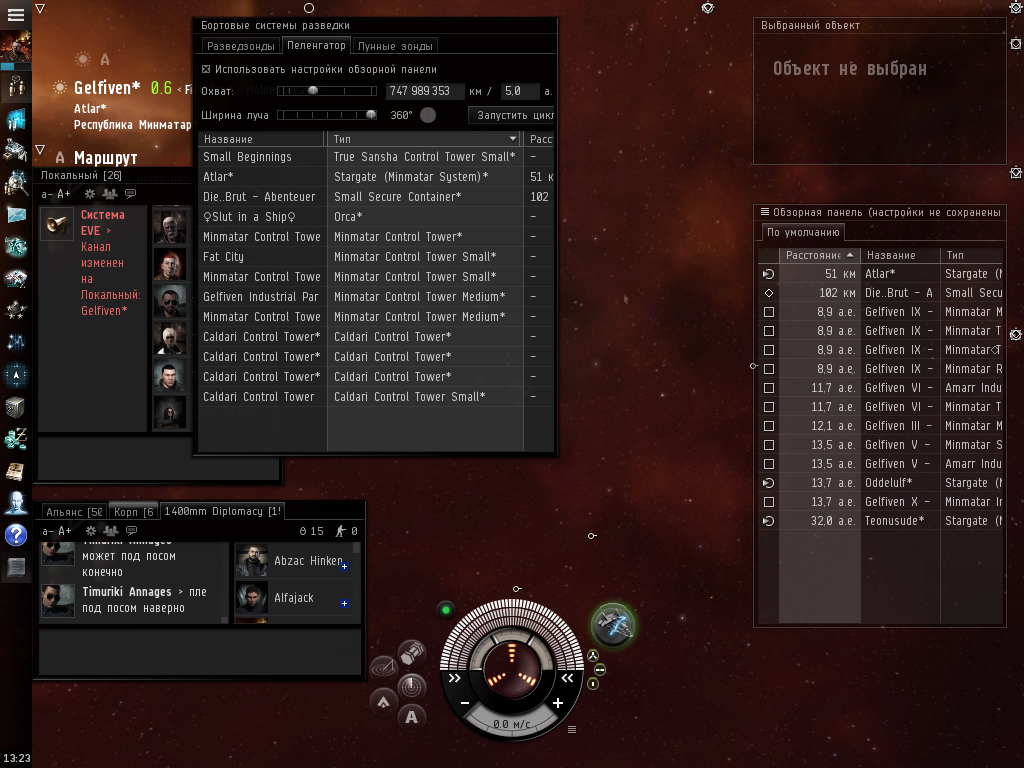This screenshot has height=768, width=1024.
Task: Open the character sheet icon in Neocom
Action: (16, 86)
